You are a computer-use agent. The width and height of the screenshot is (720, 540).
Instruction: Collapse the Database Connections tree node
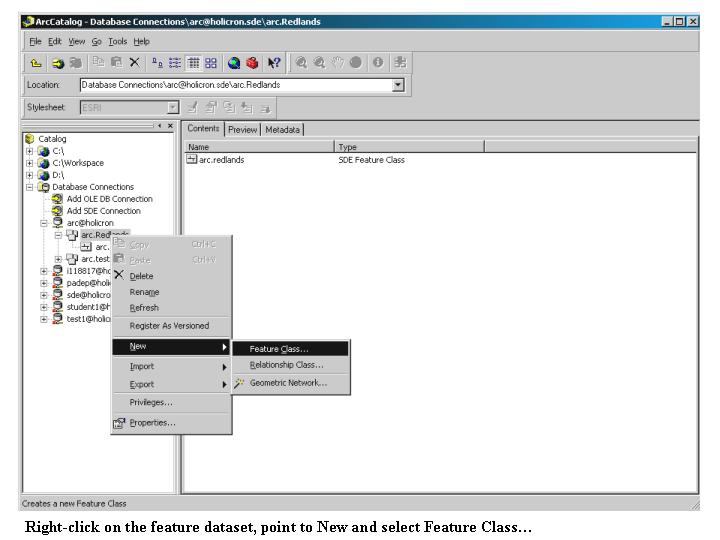(30, 187)
